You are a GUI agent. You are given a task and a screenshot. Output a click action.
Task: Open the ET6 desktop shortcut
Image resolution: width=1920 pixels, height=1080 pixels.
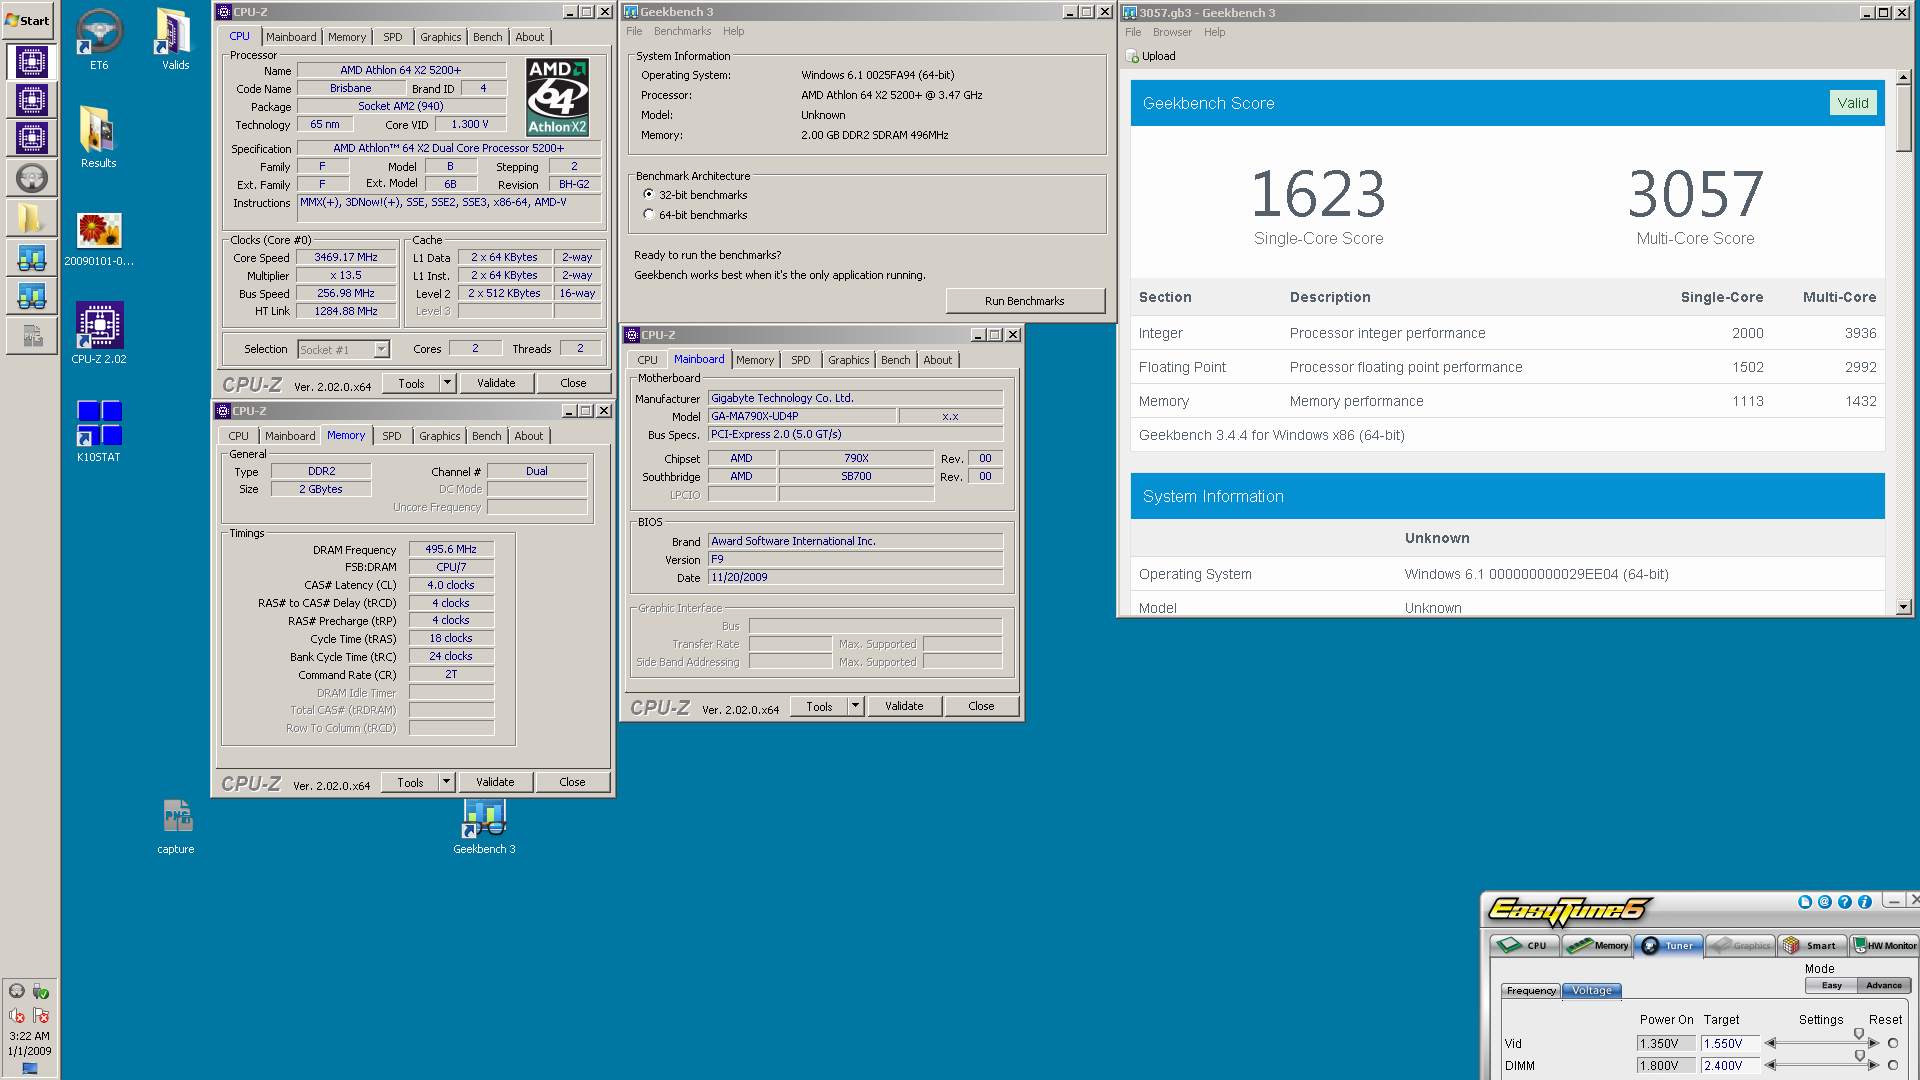tap(99, 39)
